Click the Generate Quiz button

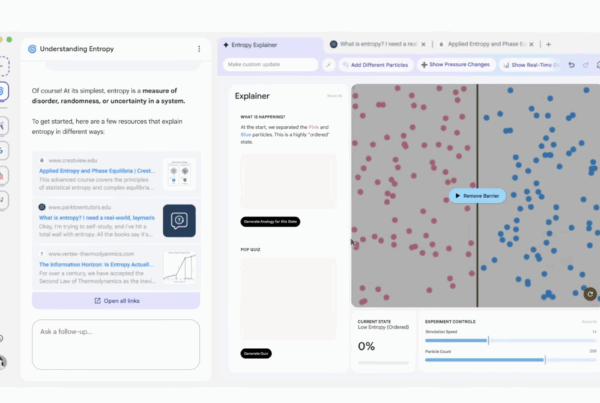[257, 353]
